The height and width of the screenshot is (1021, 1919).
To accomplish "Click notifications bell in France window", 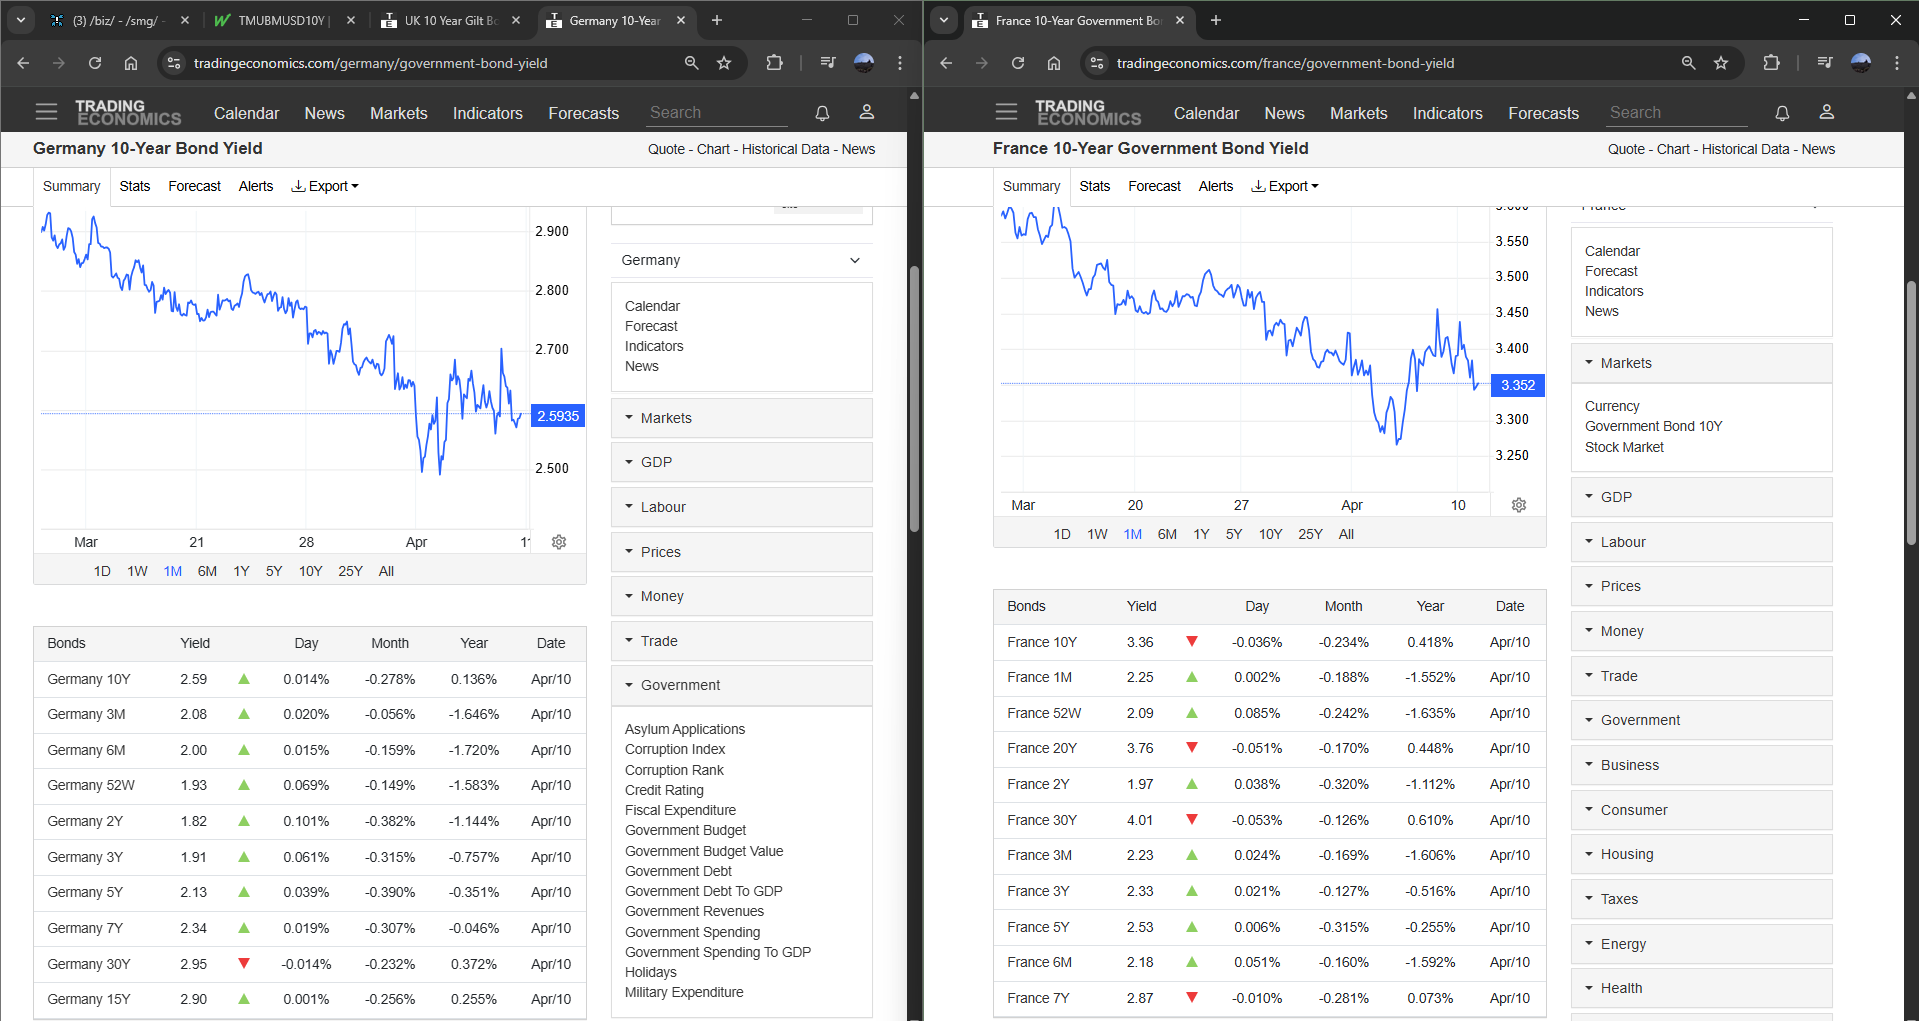I will pos(1782,113).
